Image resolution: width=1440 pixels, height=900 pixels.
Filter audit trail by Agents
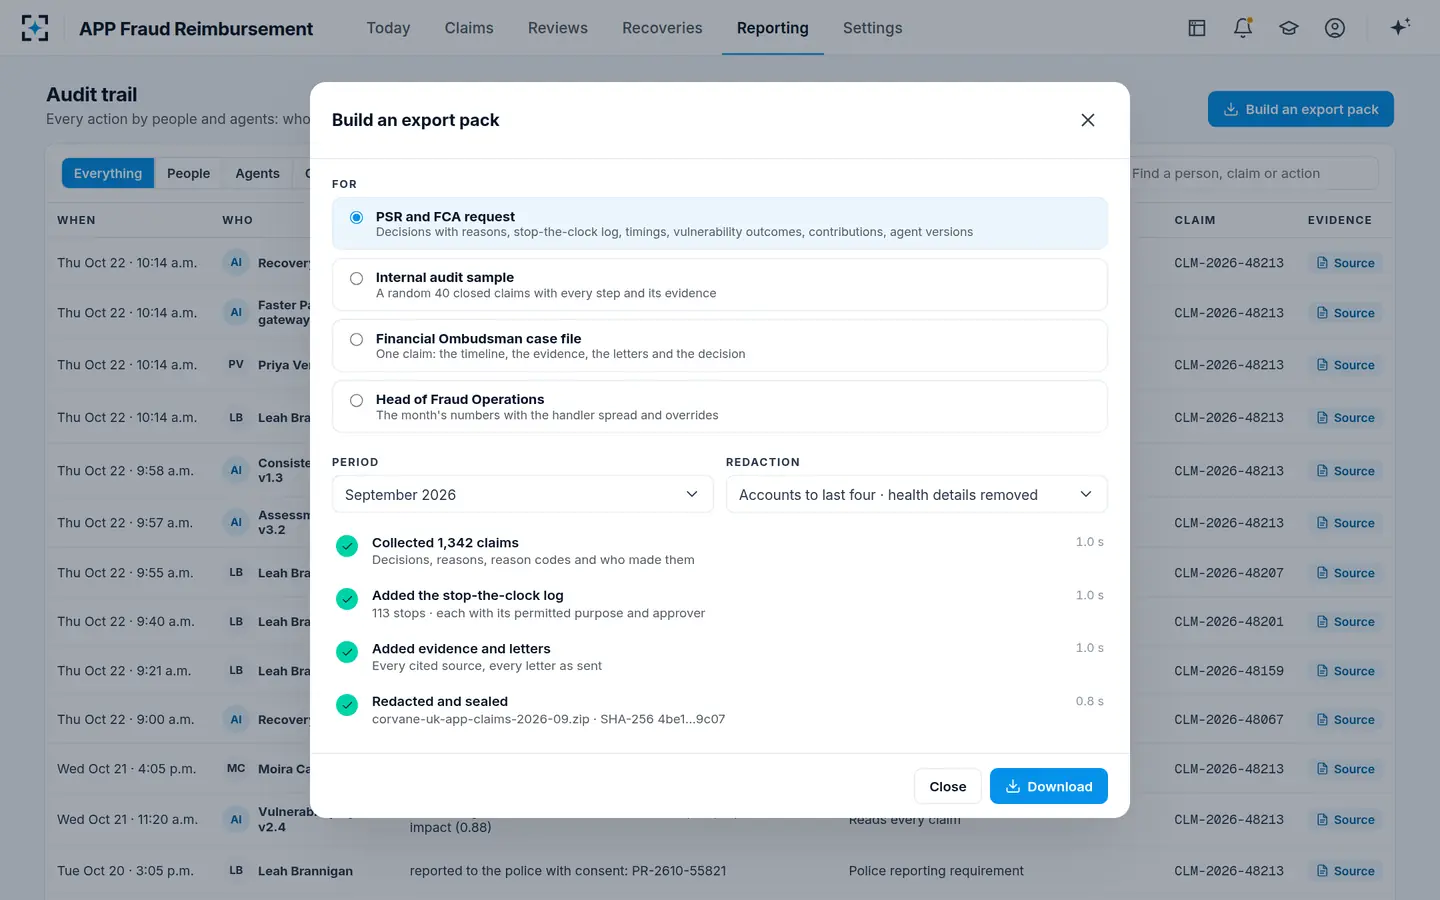click(257, 173)
